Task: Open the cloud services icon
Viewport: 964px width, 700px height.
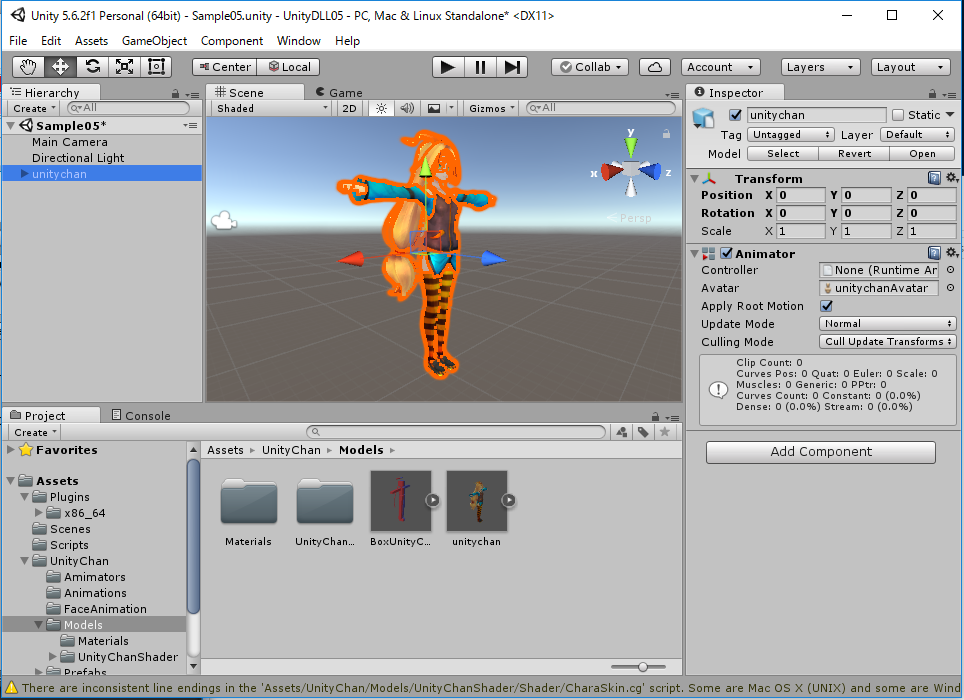Action: [x=654, y=67]
